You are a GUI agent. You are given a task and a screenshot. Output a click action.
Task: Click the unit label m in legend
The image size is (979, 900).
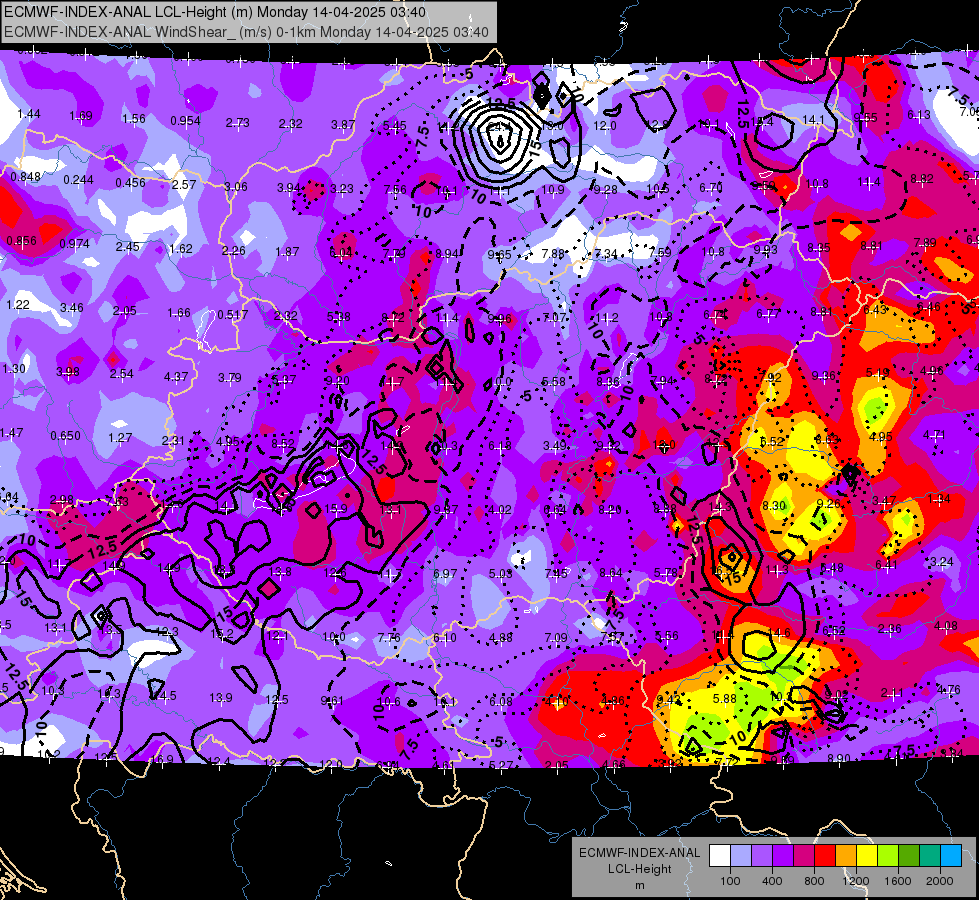(x=639, y=886)
